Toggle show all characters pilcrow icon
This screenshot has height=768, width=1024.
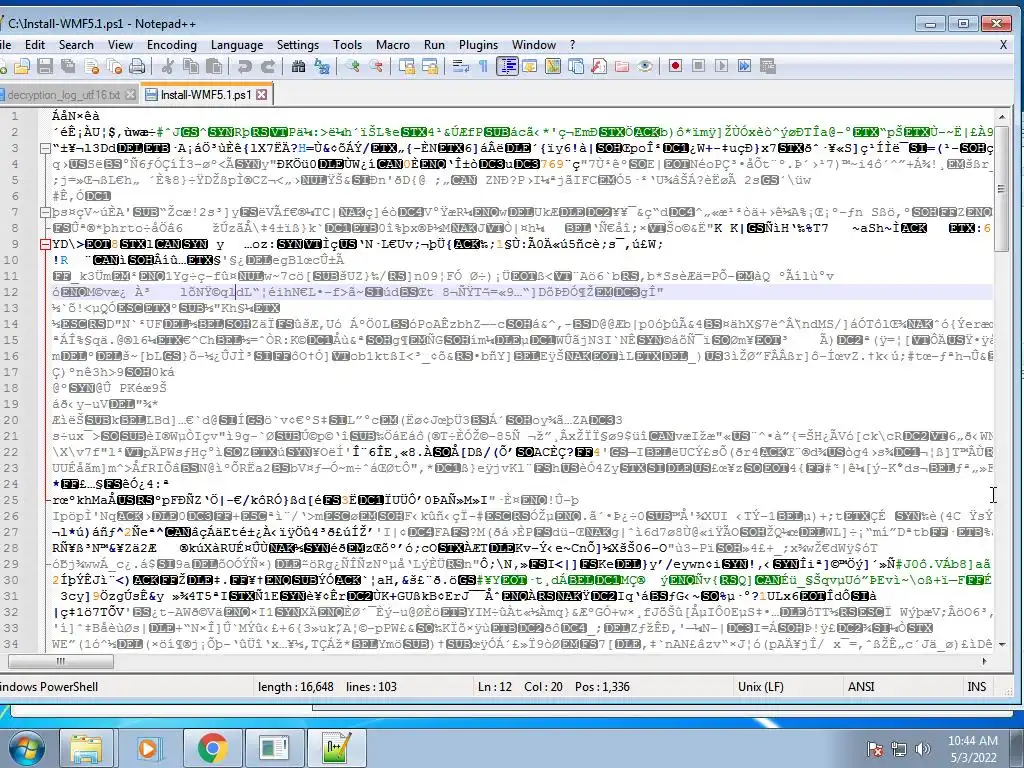483,66
